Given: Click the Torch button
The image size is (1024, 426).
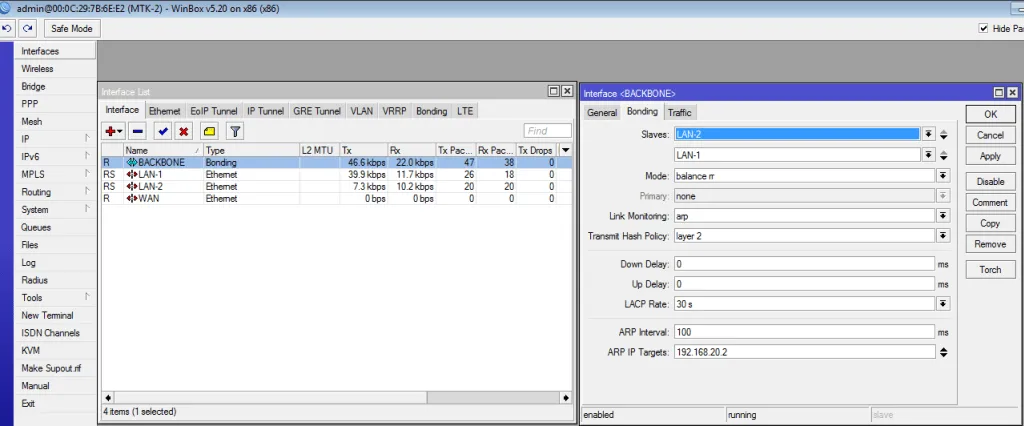Looking at the screenshot, I should [990, 269].
